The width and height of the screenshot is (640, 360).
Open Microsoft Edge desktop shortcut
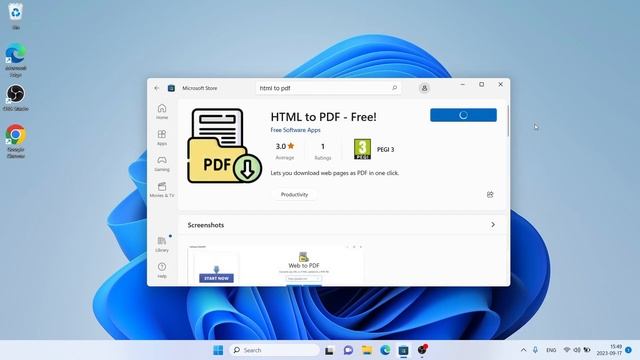(16, 60)
